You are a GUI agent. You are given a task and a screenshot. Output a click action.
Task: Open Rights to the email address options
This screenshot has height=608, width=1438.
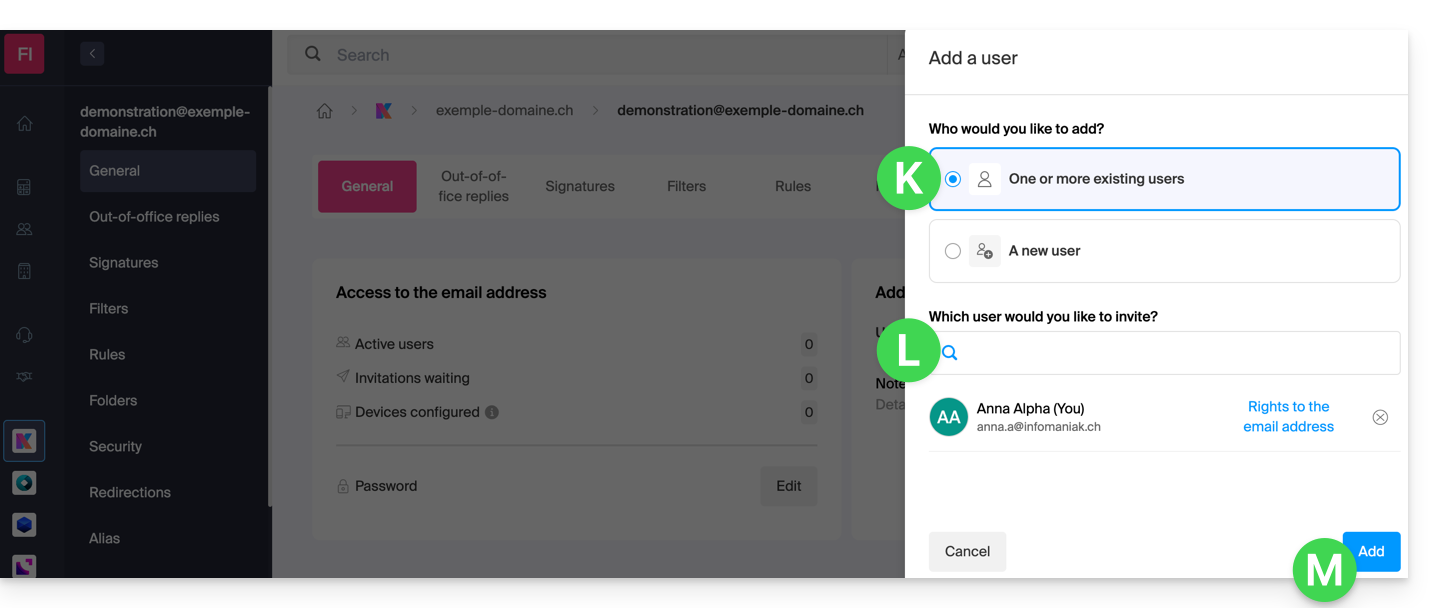click(1288, 417)
